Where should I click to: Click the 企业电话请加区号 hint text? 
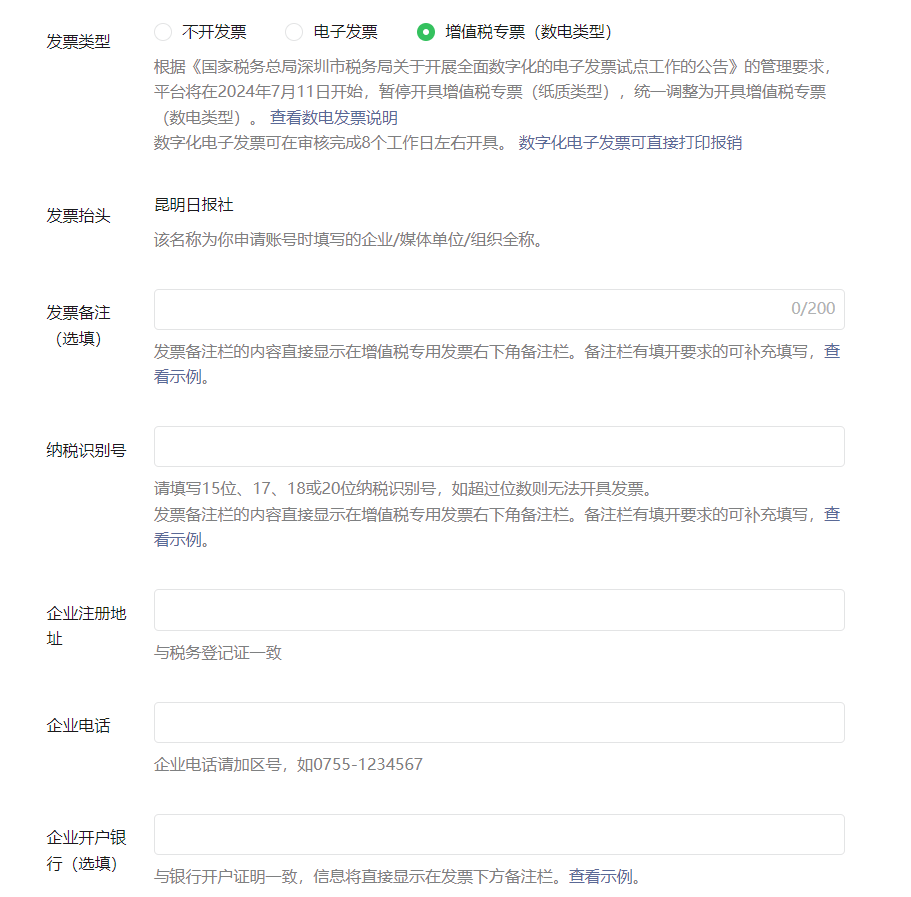coord(288,765)
